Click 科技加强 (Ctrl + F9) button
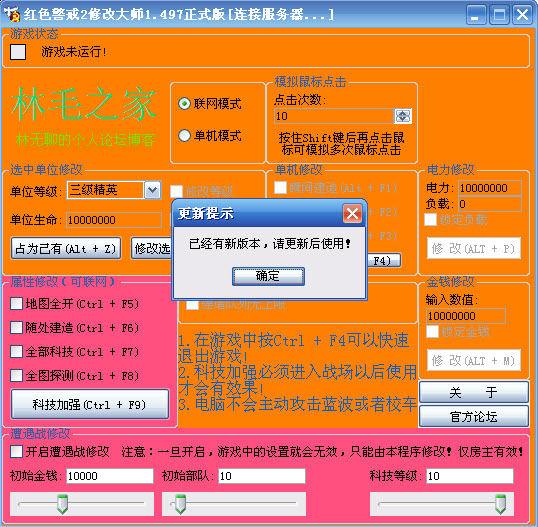This screenshot has width=538, height=527. (90, 404)
